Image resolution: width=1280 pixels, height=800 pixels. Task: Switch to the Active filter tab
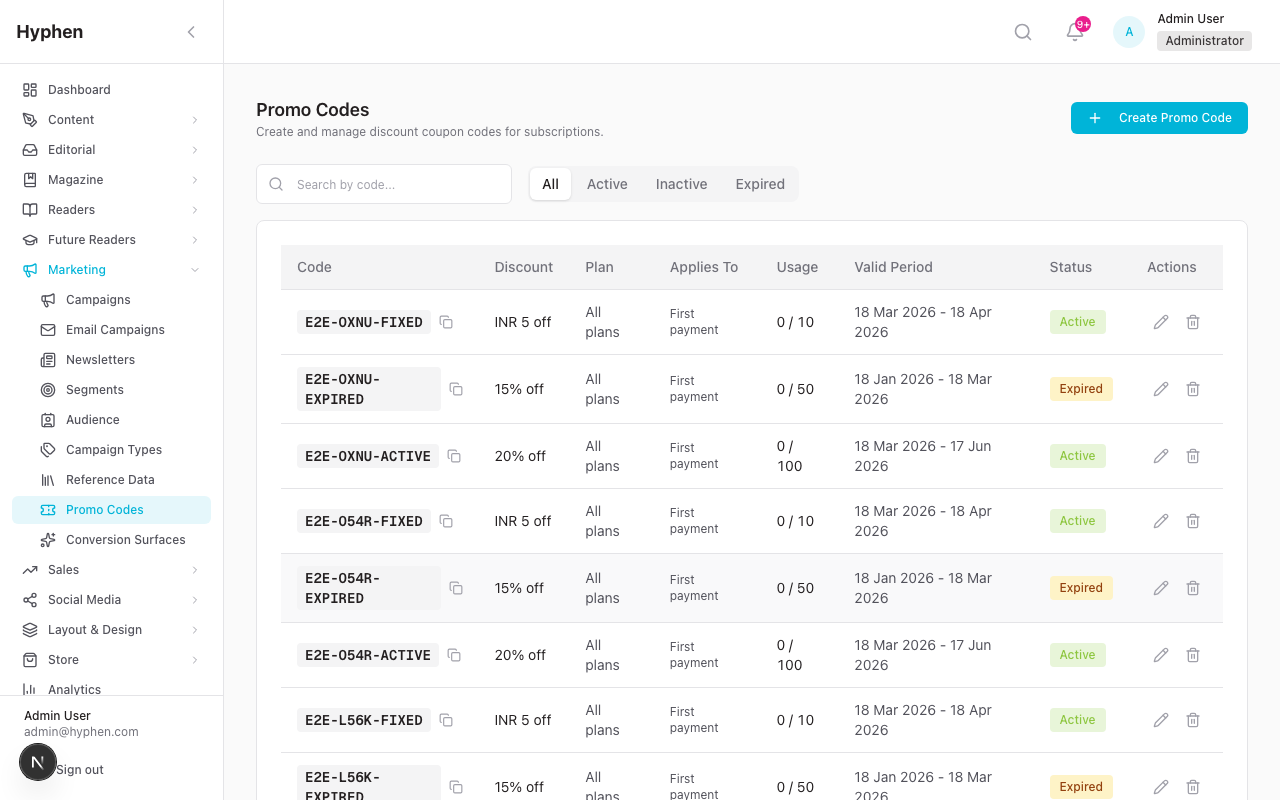(607, 184)
